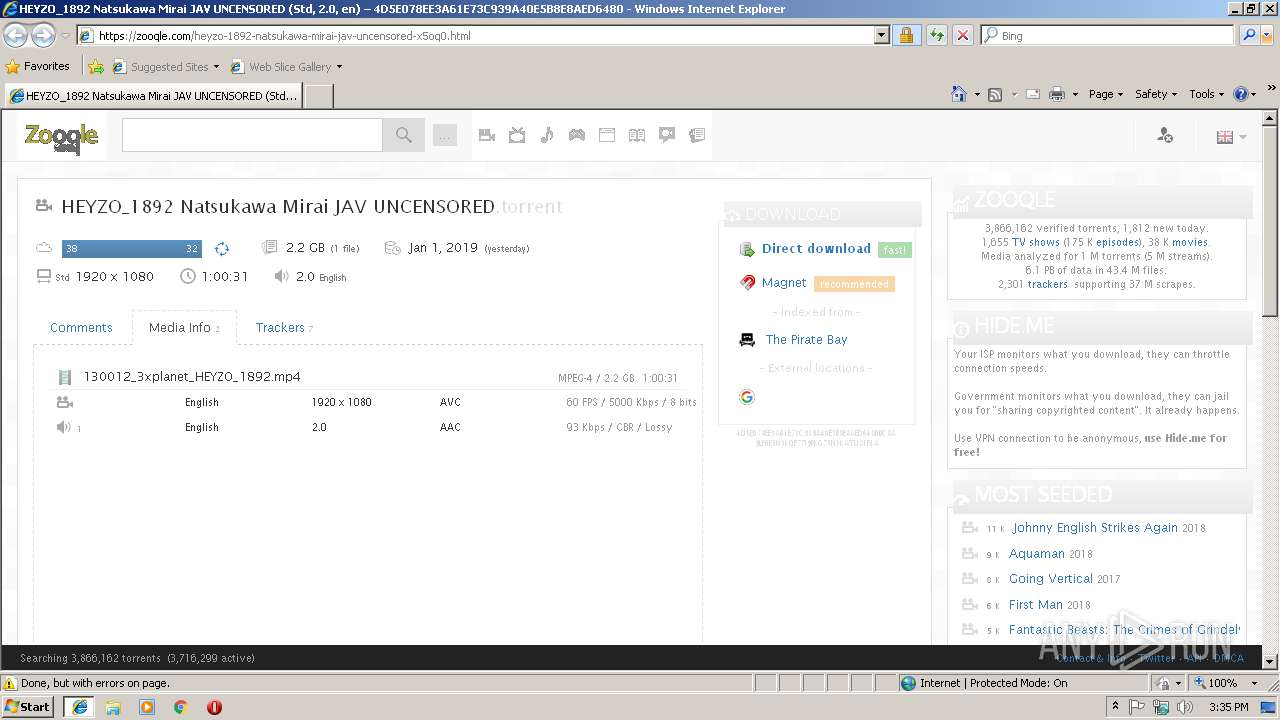Open the IE Help menu icon

pos(1244,94)
